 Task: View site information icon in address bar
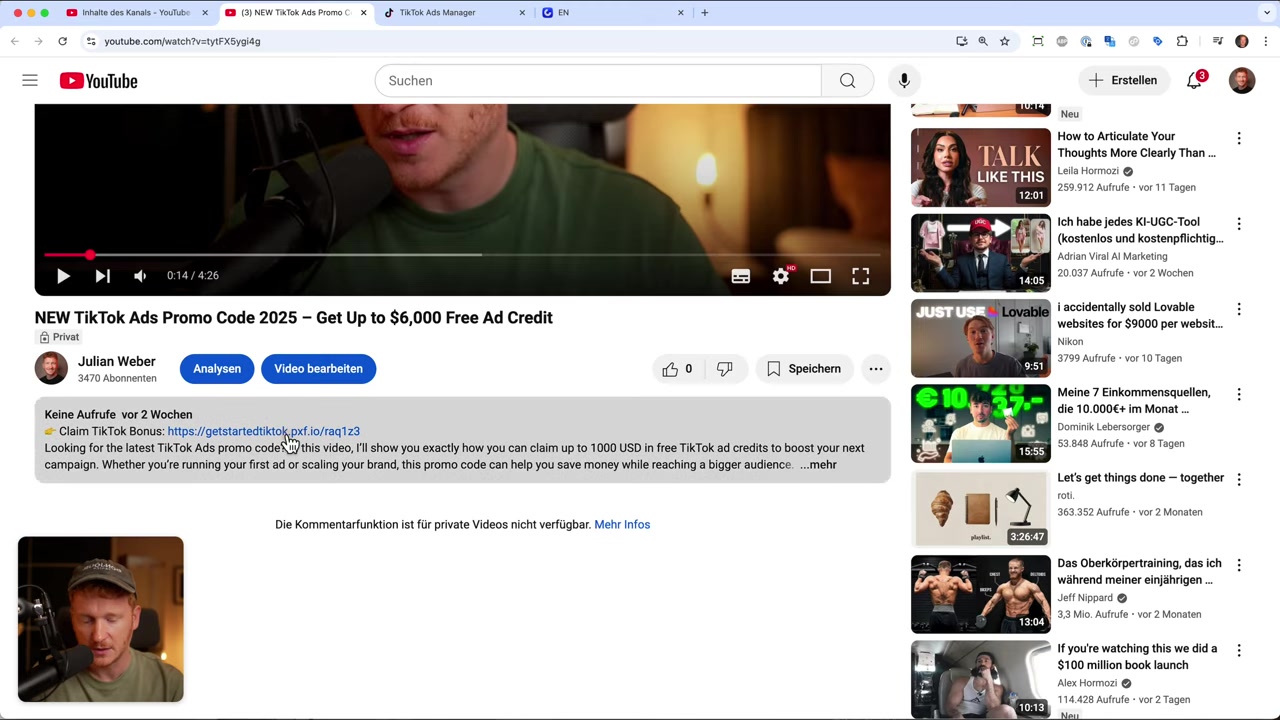point(90,41)
